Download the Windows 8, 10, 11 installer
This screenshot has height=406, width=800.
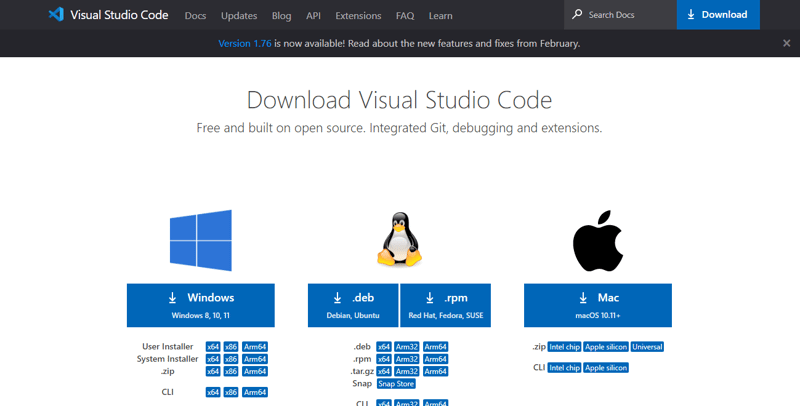[200, 304]
